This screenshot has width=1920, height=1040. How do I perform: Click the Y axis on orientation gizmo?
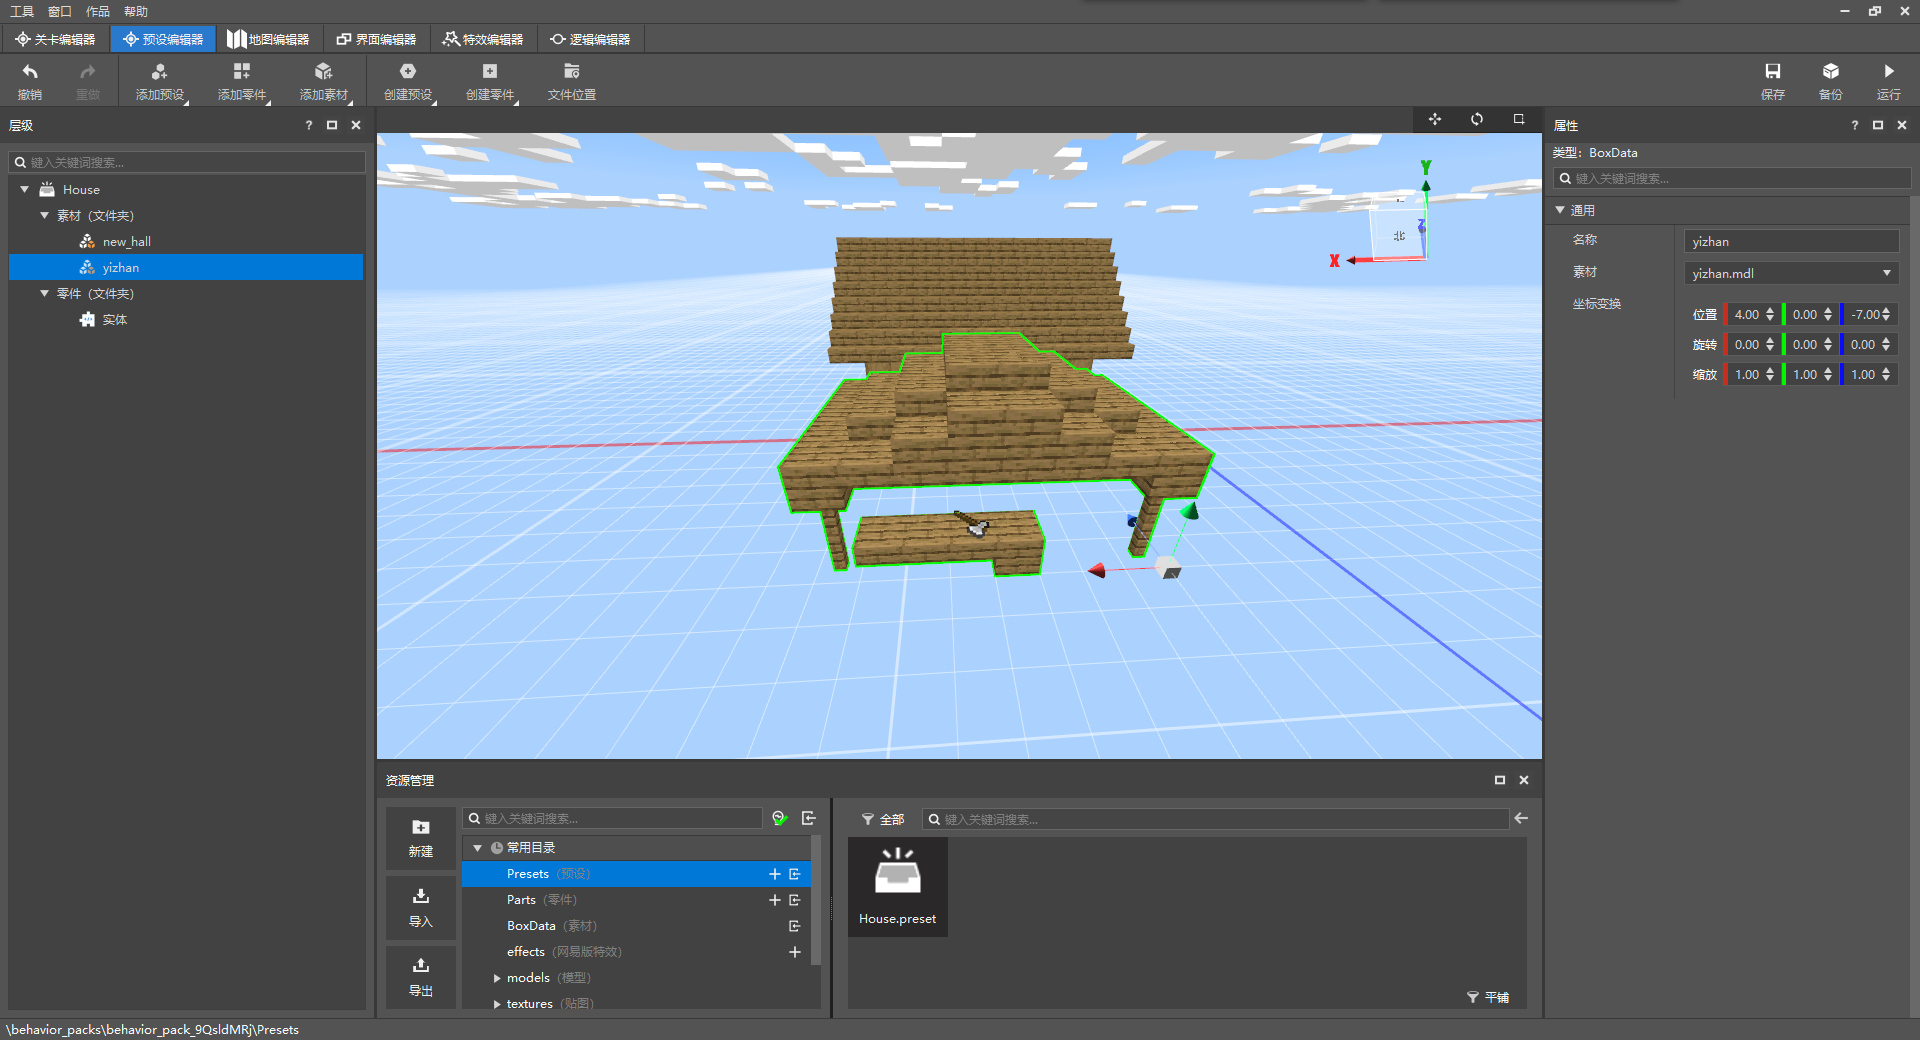tap(1426, 168)
